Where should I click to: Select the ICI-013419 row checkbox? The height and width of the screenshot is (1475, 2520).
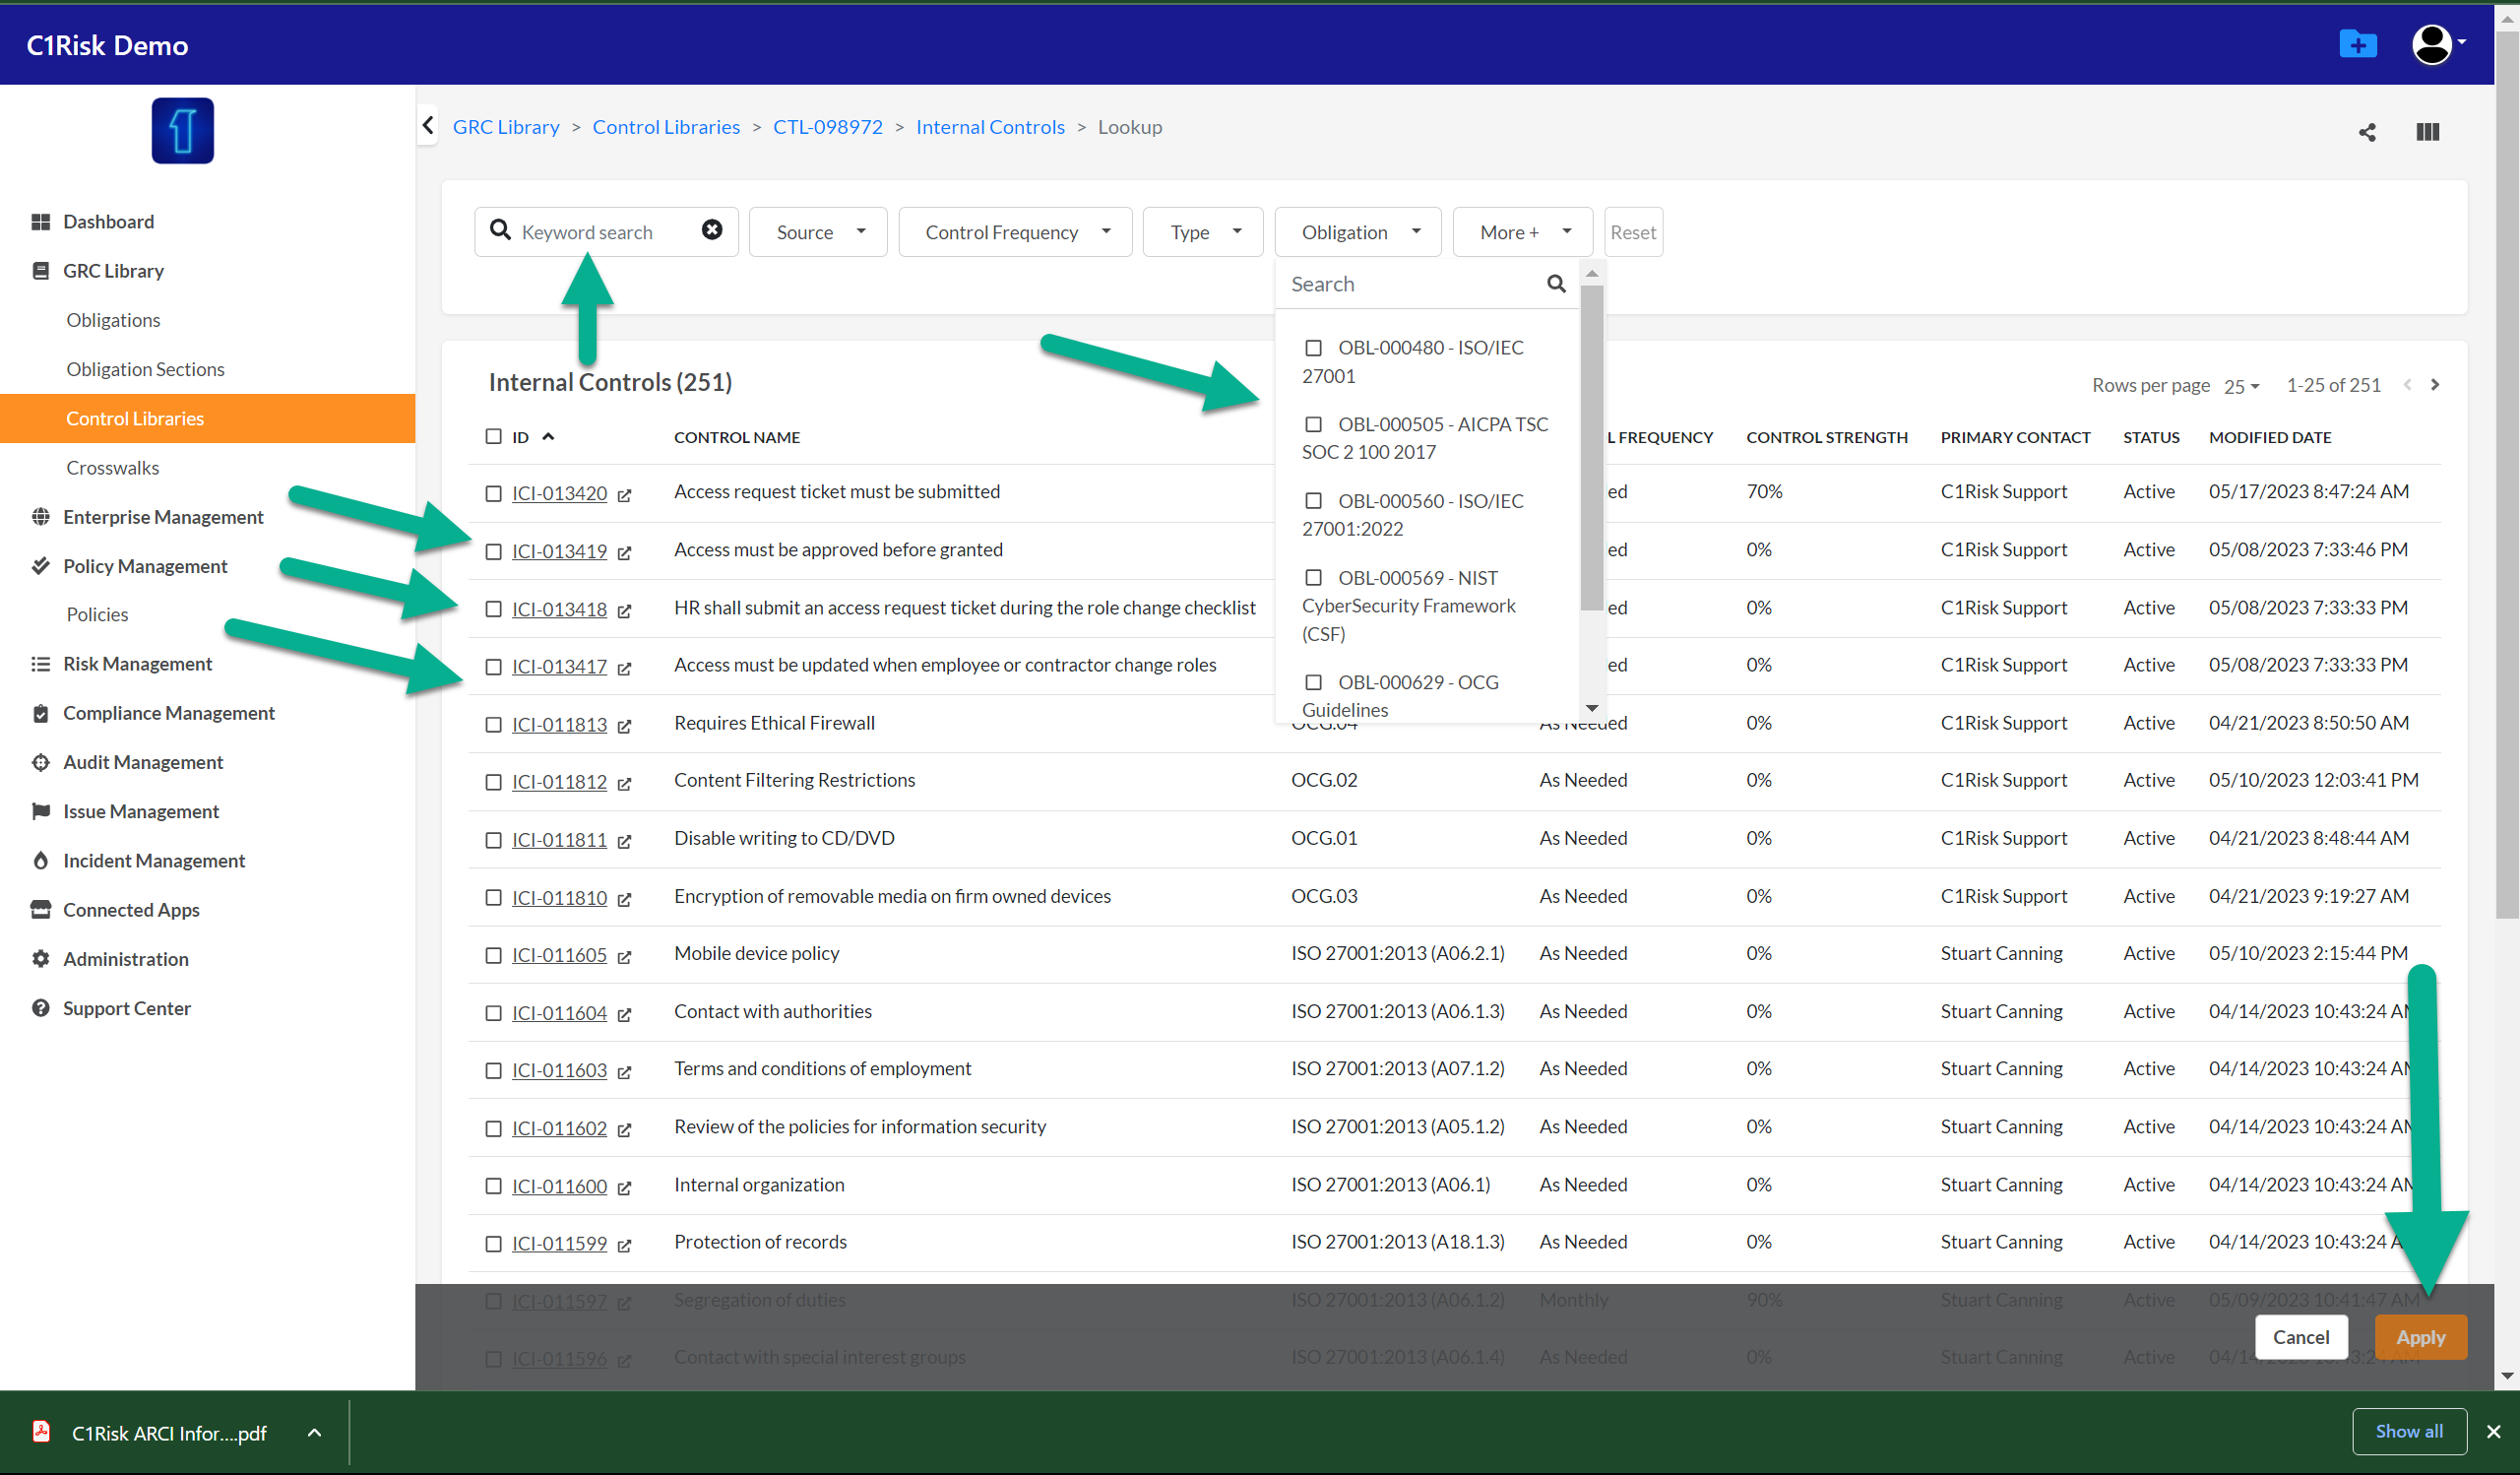[493, 552]
